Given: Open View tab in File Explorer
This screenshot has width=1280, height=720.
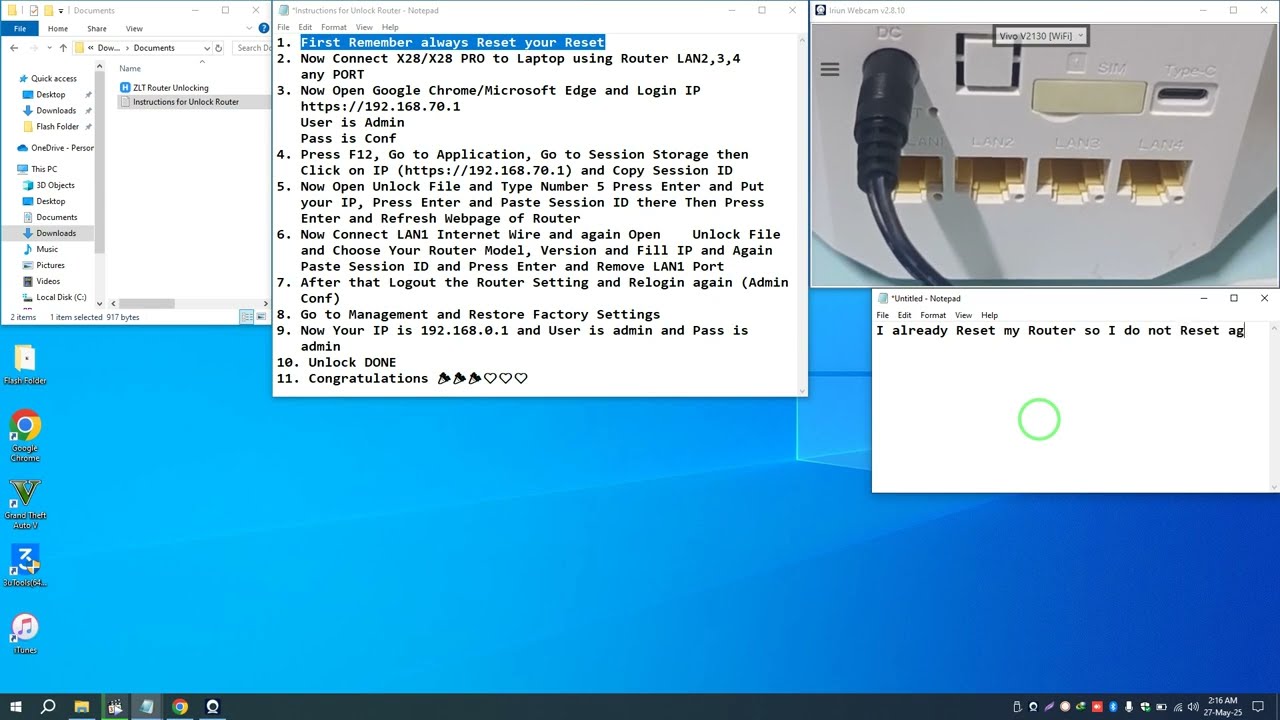Looking at the screenshot, I should (x=134, y=29).
